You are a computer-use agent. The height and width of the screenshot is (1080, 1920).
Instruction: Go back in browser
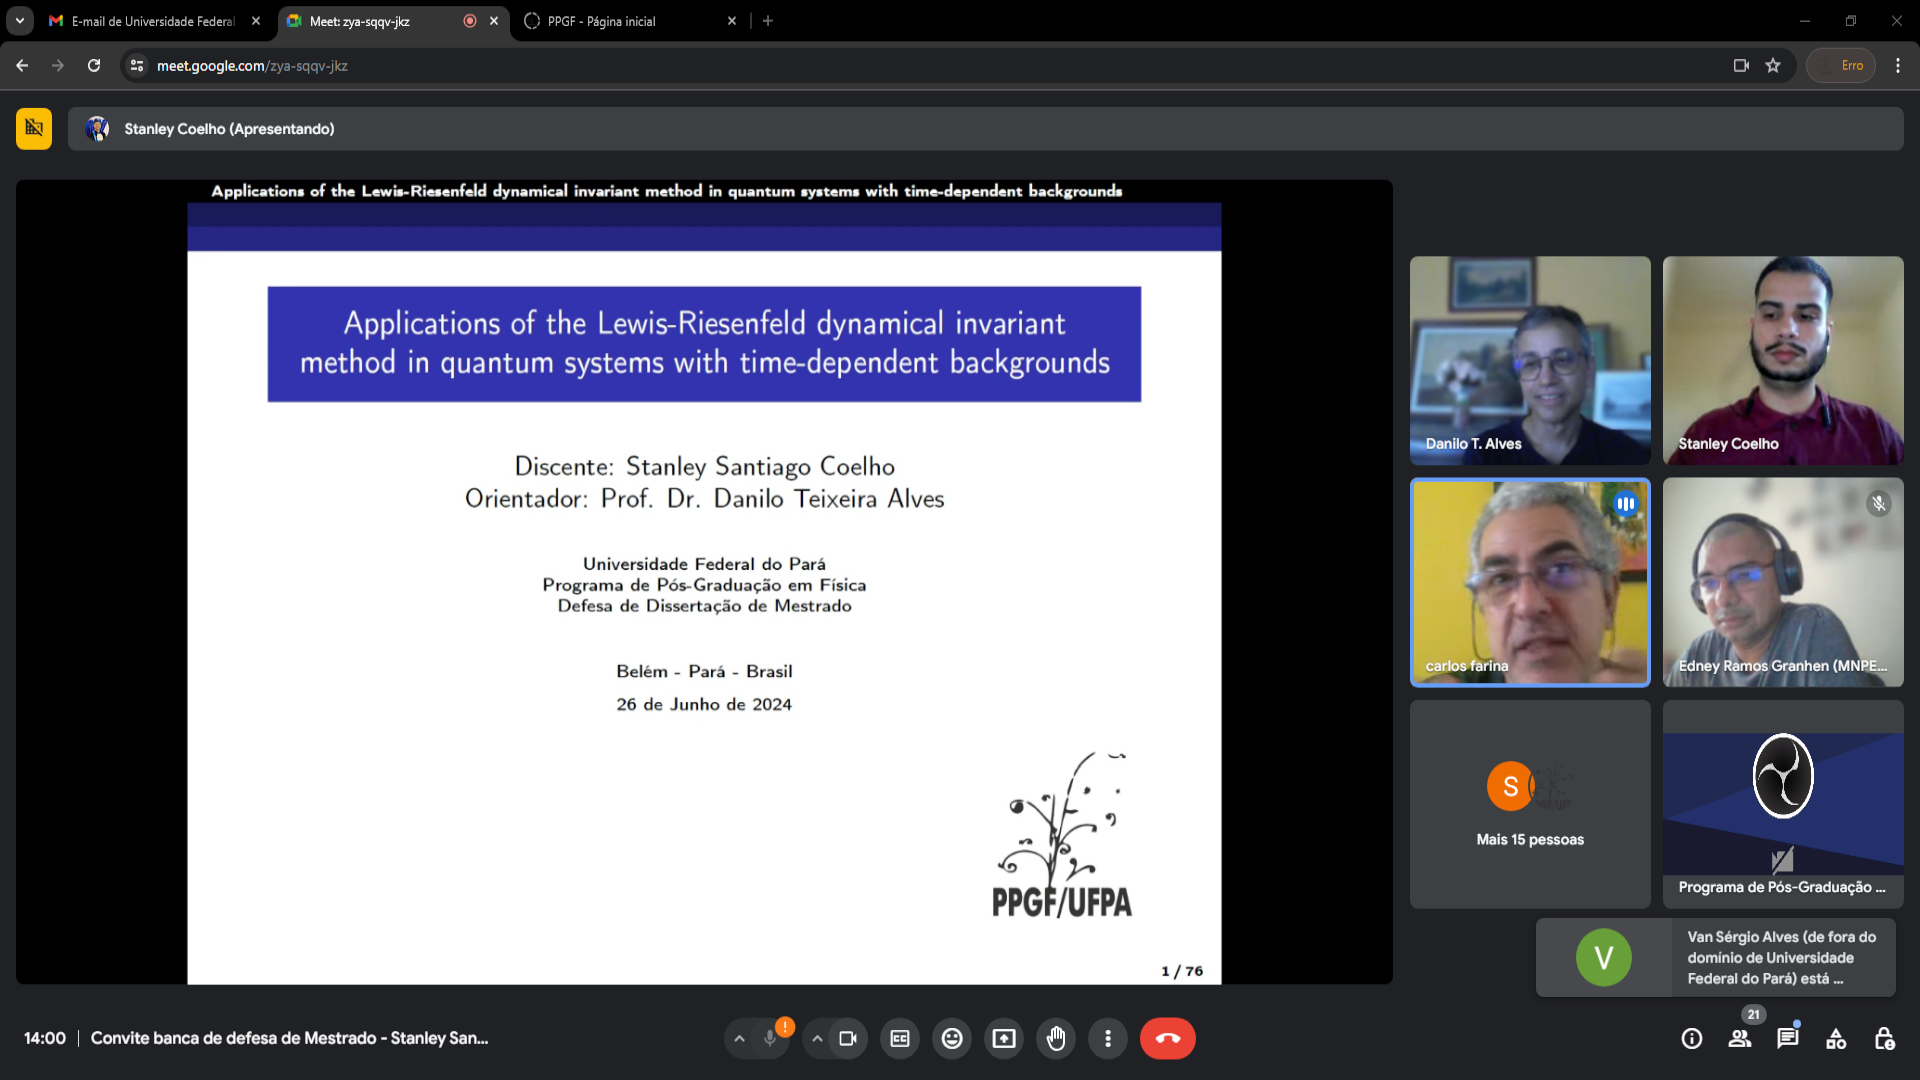point(22,65)
